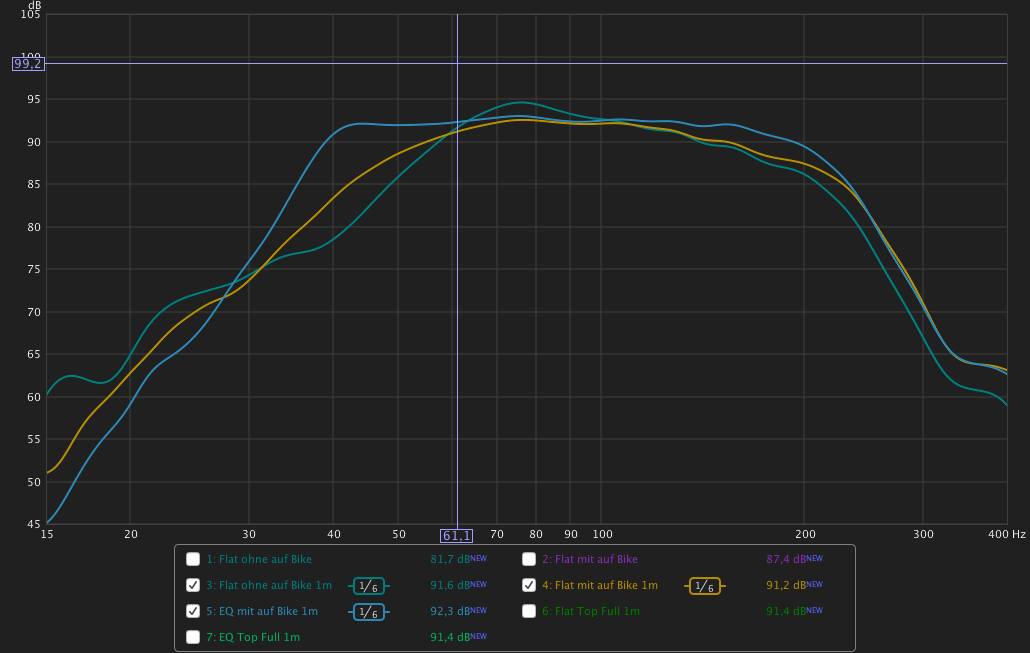The image size is (1030, 653).
Task: Hide trace 4: Flat mit auf Bike 1m
Action: click(529, 585)
